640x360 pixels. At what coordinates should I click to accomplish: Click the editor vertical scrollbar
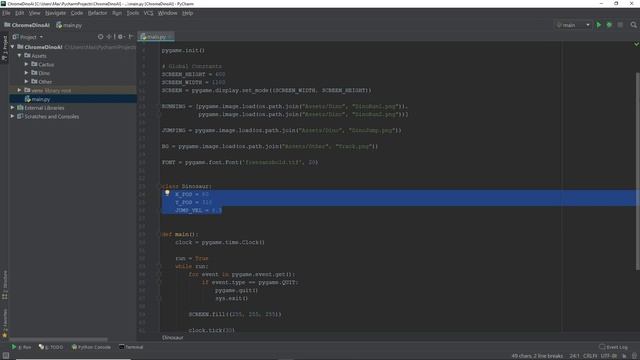(x=638, y=171)
